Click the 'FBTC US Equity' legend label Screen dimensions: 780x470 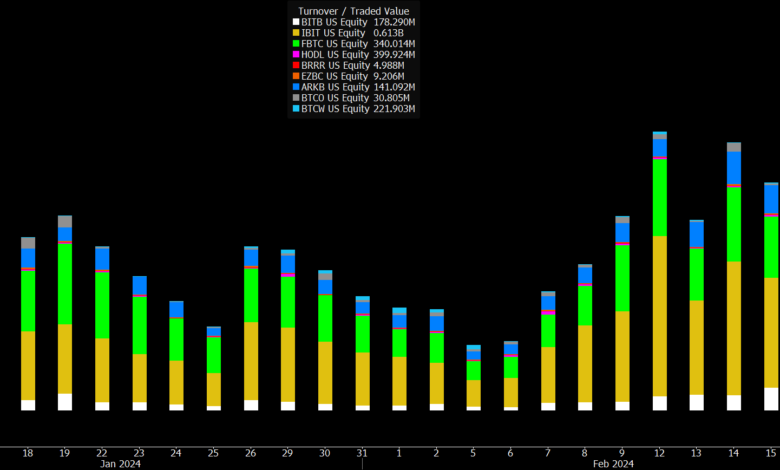[335, 43]
